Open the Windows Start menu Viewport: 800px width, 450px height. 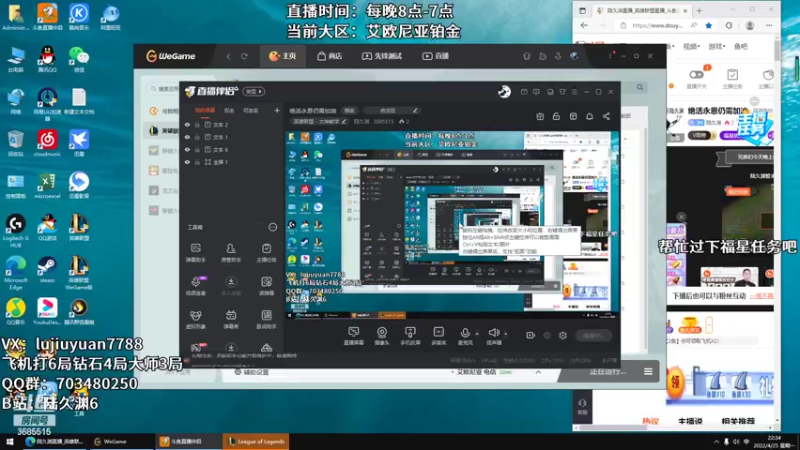9,442
